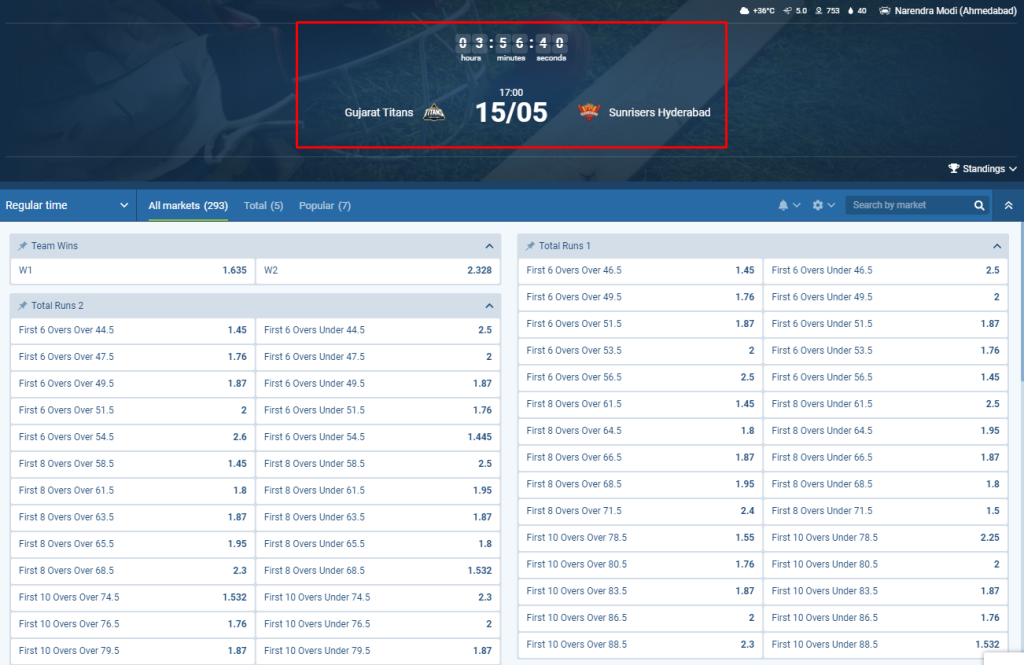This screenshot has height=665, width=1024.
Task: Collapse the Team Wins section
Action: point(489,246)
